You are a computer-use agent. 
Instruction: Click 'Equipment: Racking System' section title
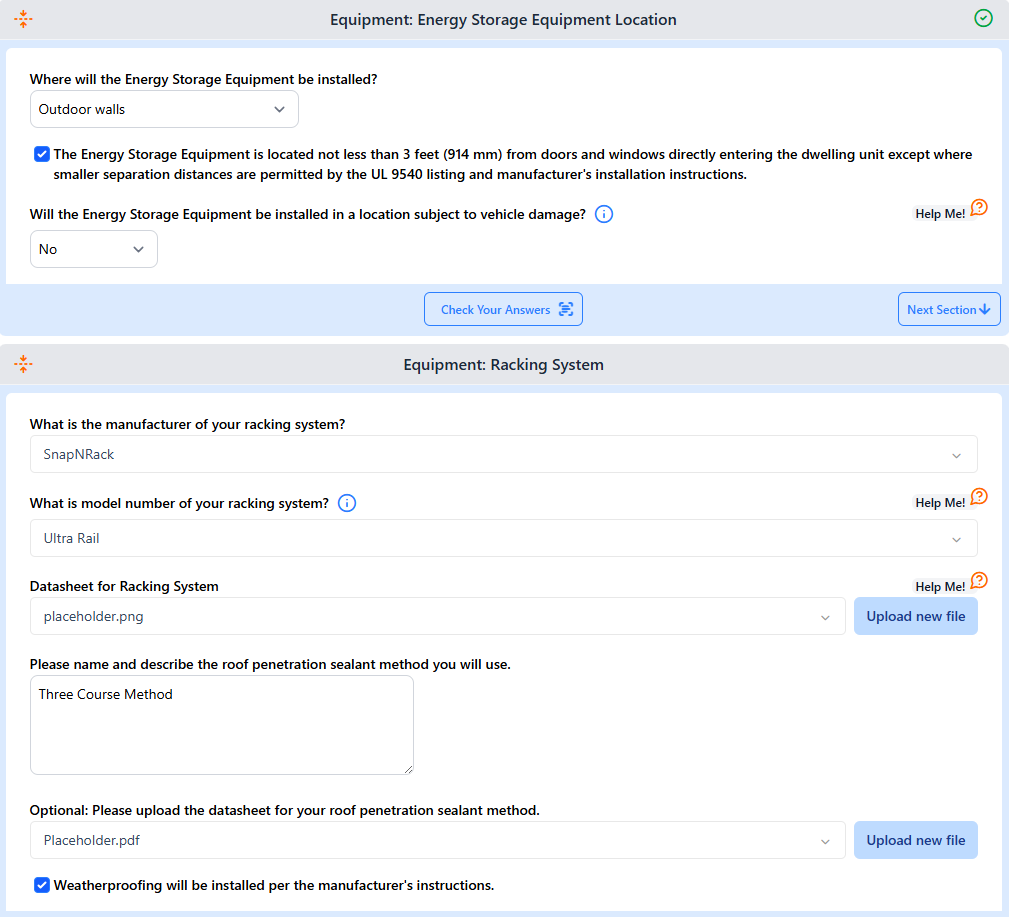(x=503, y=365)
